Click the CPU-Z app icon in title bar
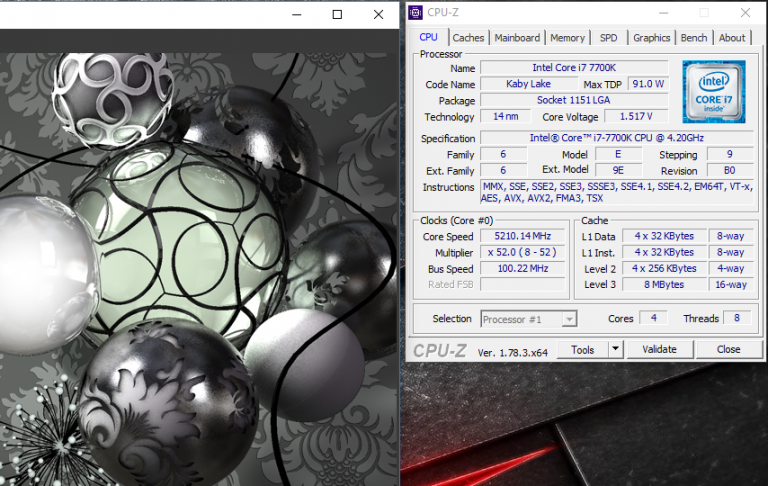The width and height of the screenshot is (768, 486). click(x=416, y=13)
